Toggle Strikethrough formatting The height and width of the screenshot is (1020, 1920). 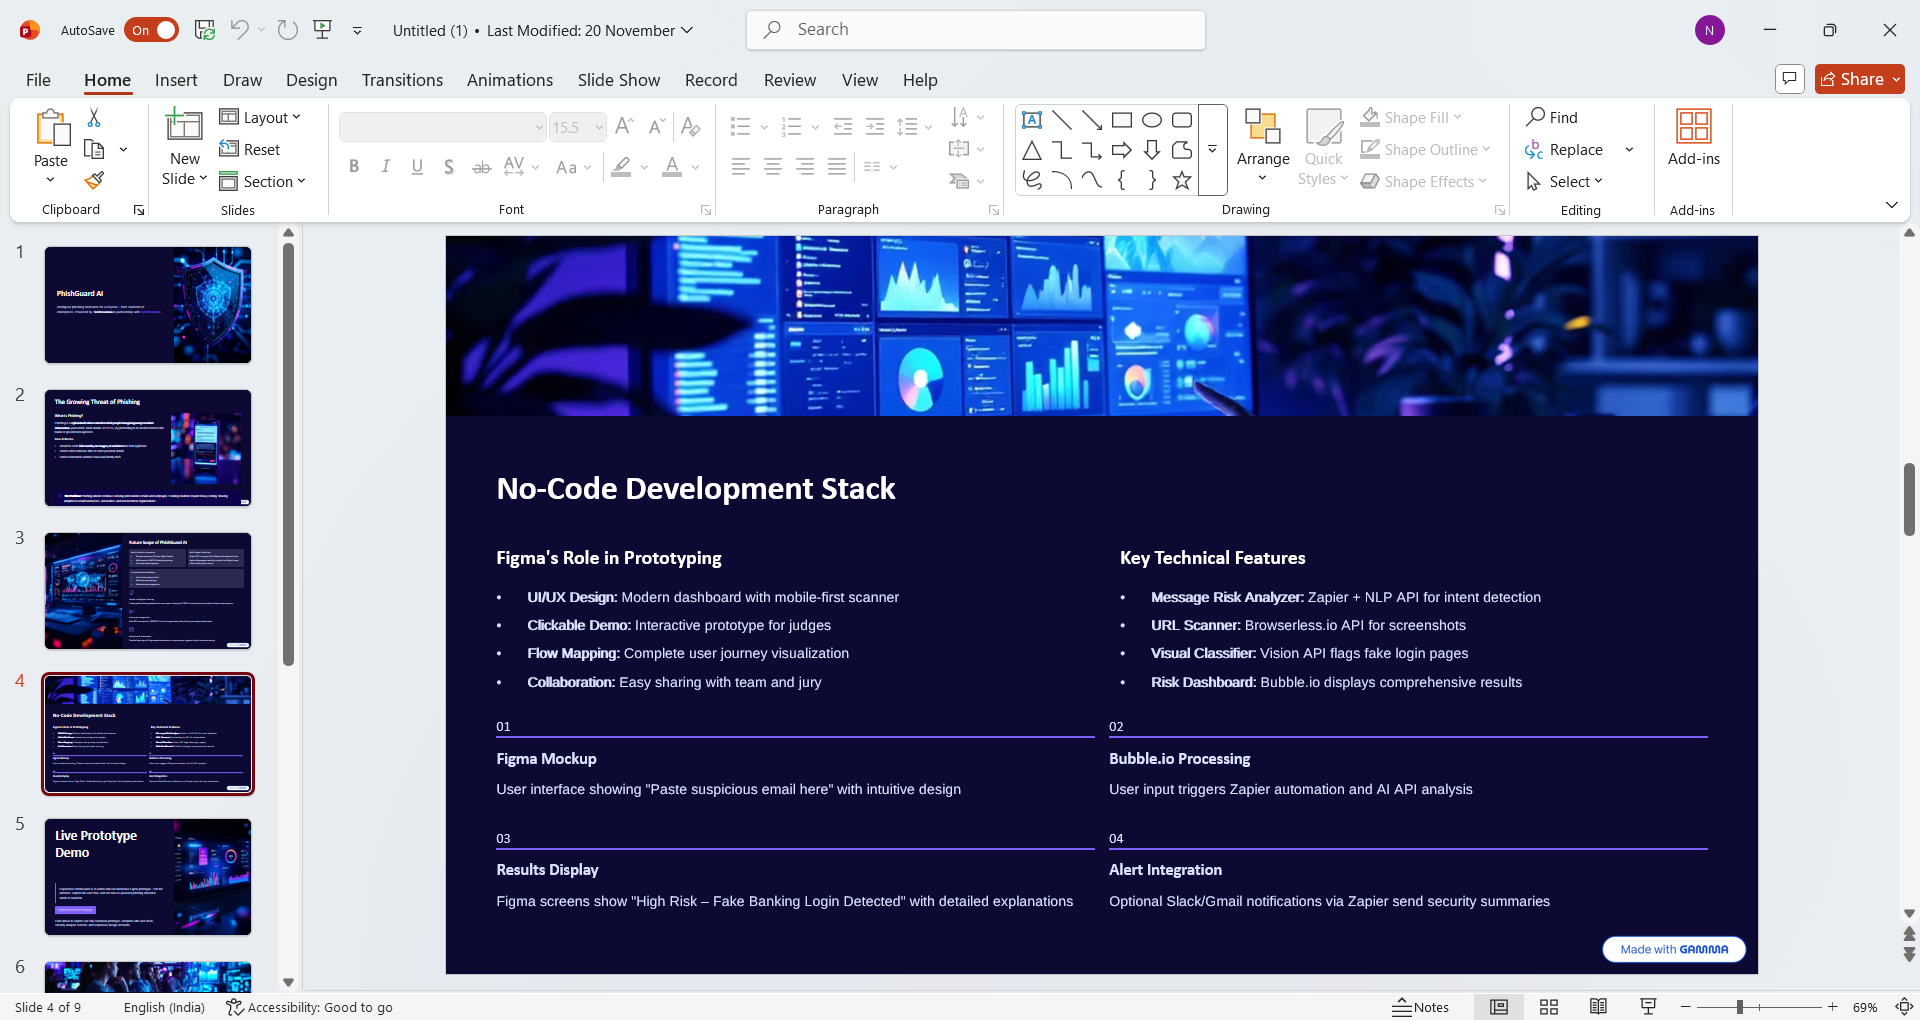tap(481, 167)
